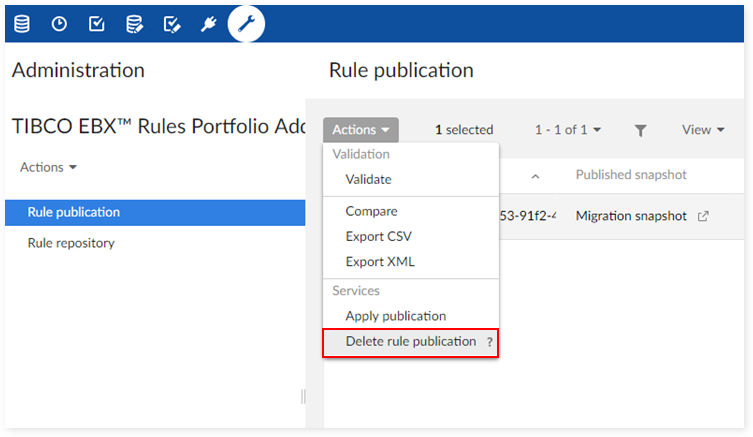Click the 53-91f2 identifier cell
This screenshot has height=437, width=753.
pyautogui.click(x=527, y=216)
